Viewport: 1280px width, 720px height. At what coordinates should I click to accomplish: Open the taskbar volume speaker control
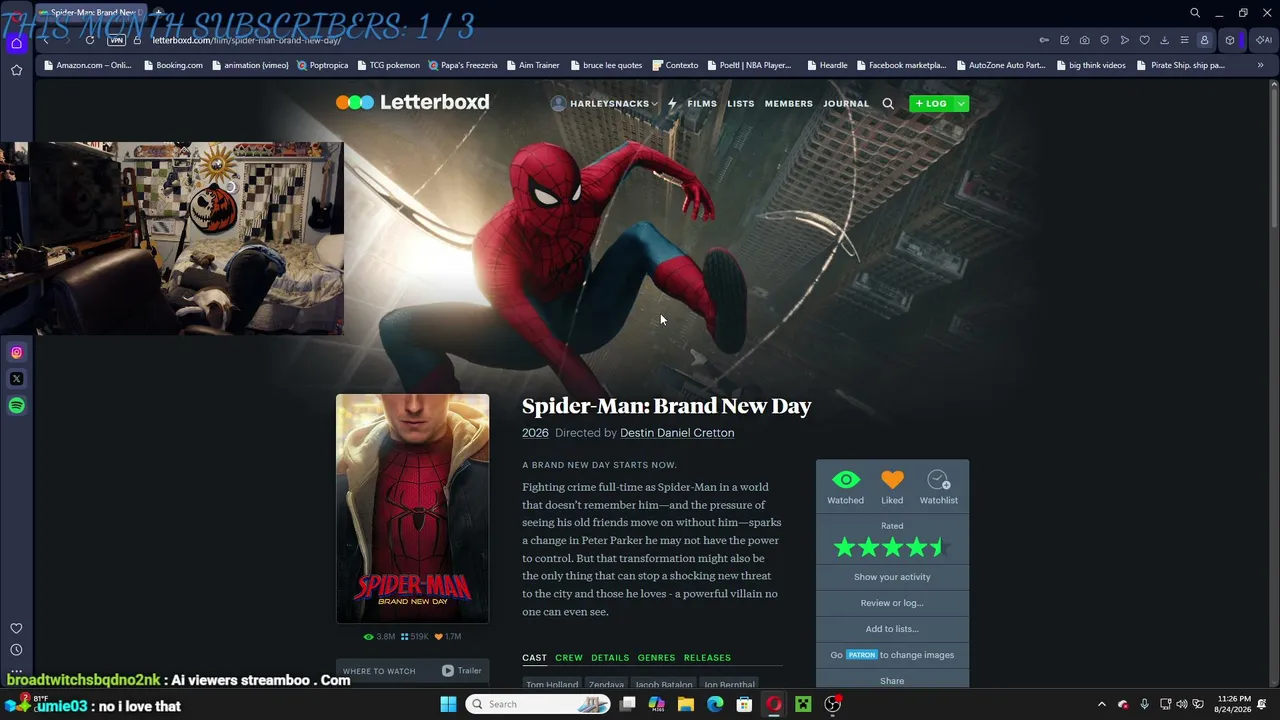click(1181, 704)
